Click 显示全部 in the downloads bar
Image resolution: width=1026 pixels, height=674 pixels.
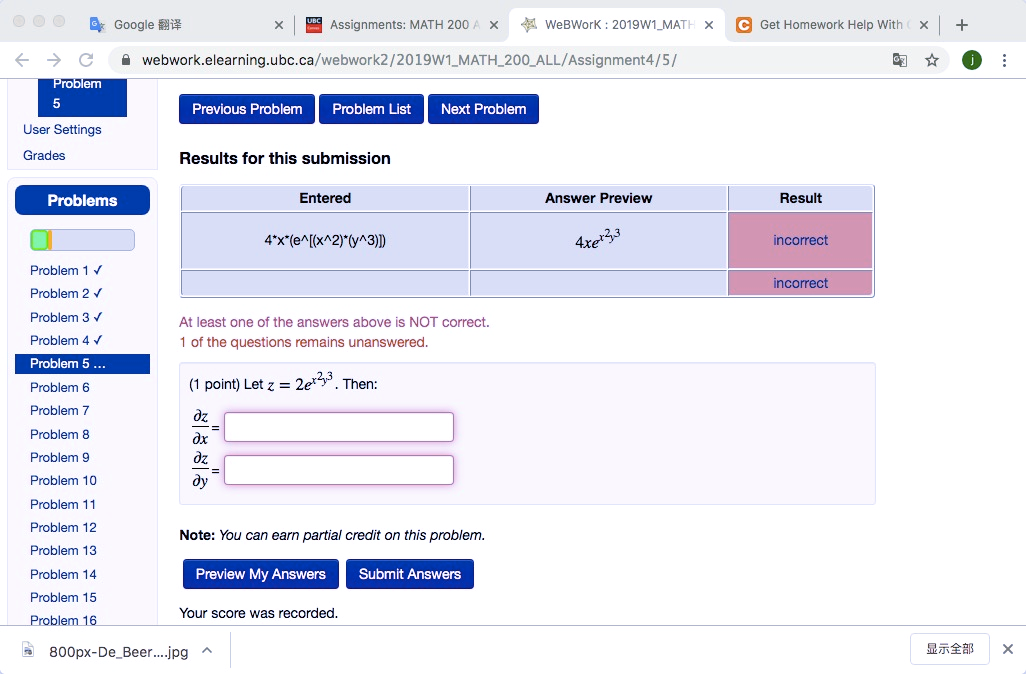tap(948, 648)
